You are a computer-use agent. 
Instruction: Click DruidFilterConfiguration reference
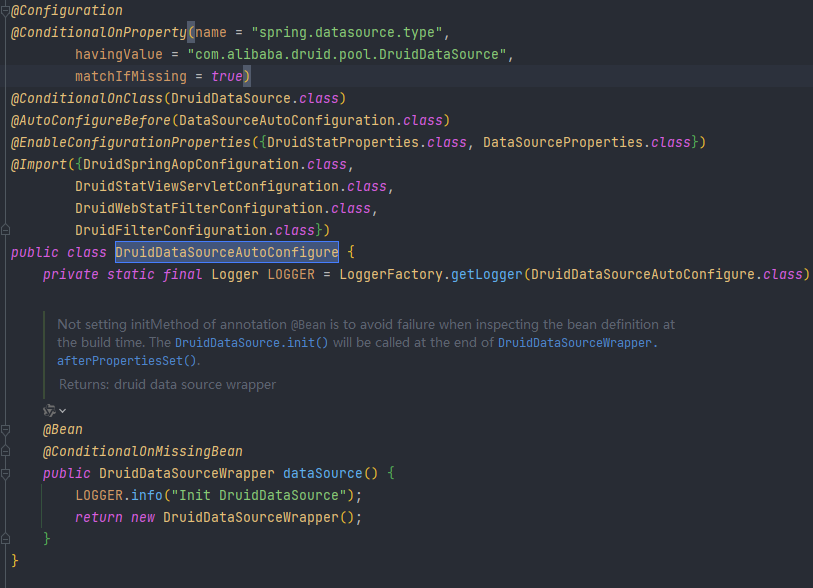171,230
